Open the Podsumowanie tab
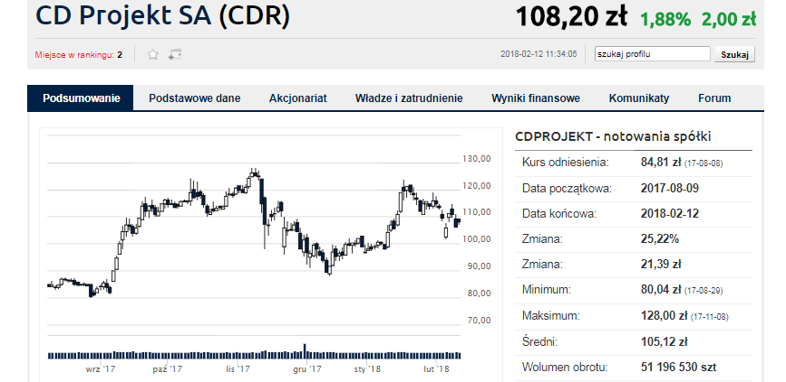The width and height of the screenshot is (786, 382). (x=81, y=98)
